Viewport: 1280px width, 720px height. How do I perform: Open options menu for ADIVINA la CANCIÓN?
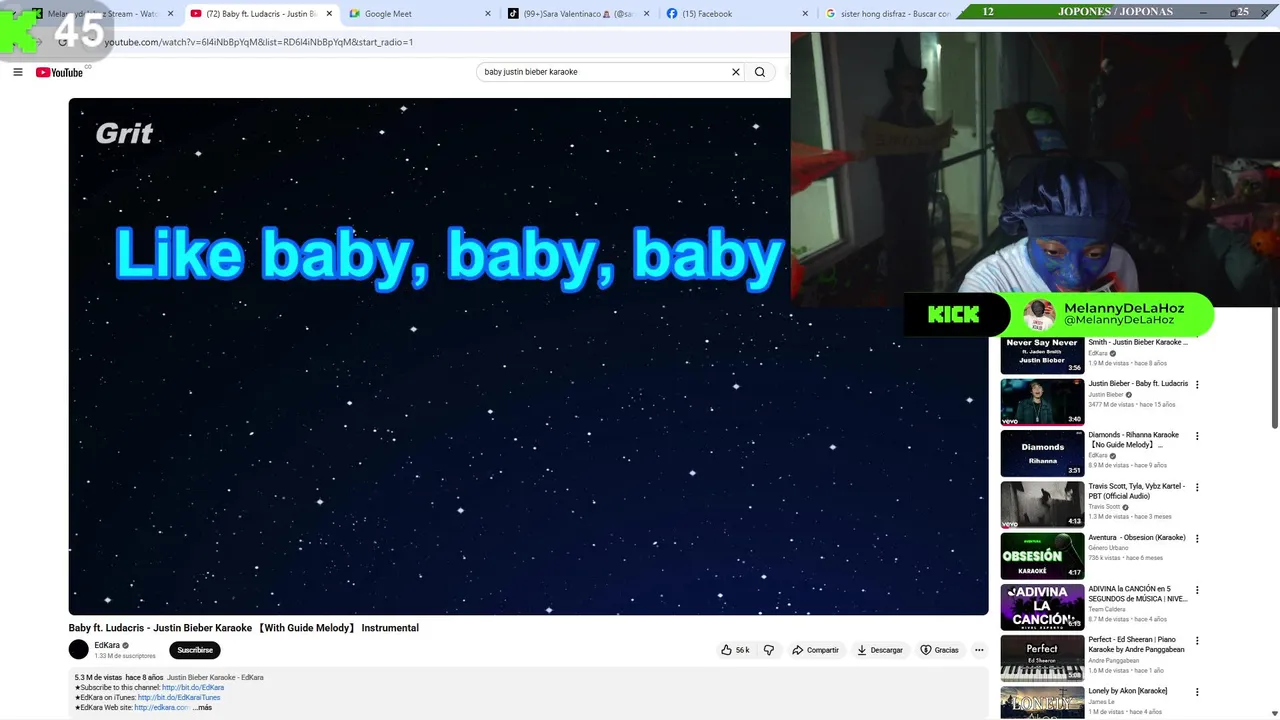1197,590
